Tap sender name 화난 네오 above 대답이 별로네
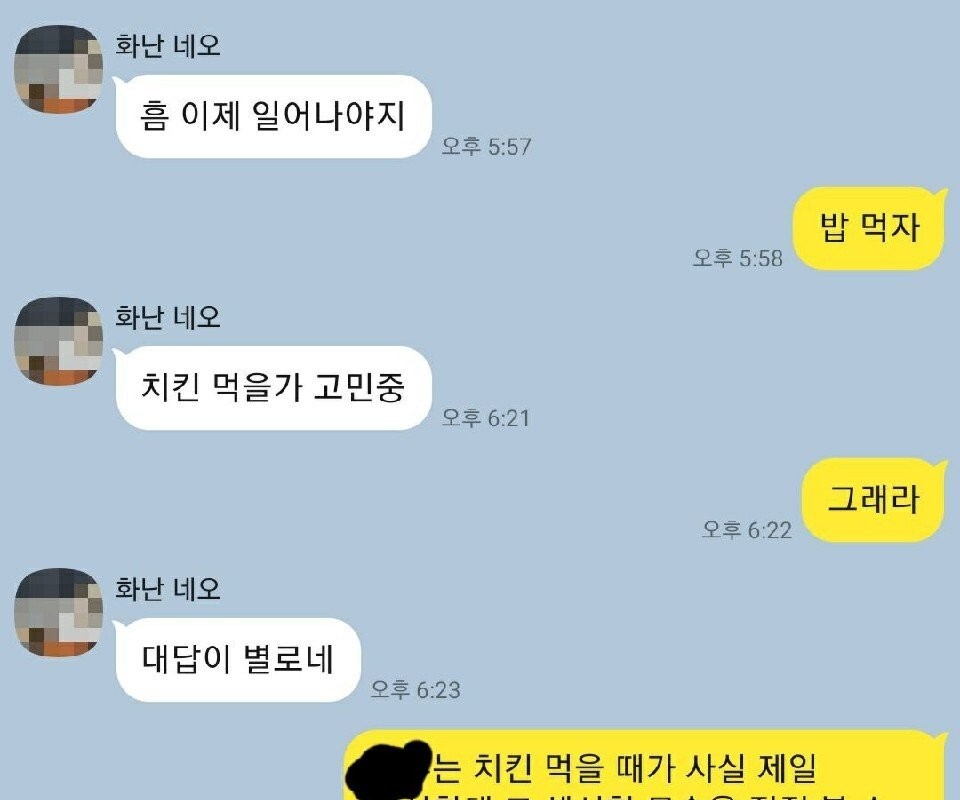 pos(168,588)
